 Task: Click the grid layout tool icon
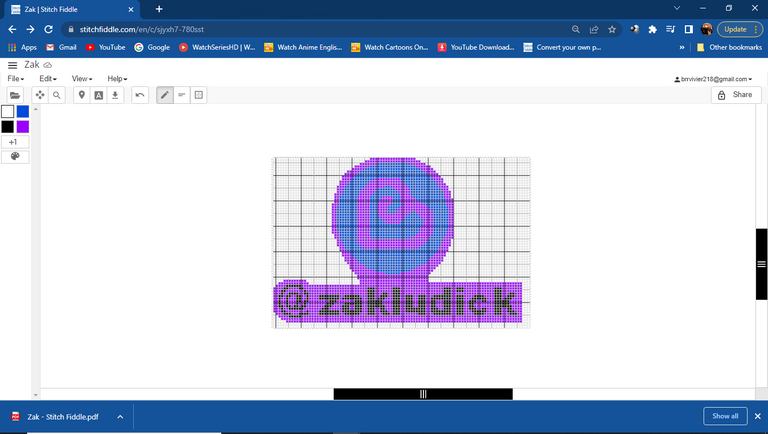pos(198,95)
